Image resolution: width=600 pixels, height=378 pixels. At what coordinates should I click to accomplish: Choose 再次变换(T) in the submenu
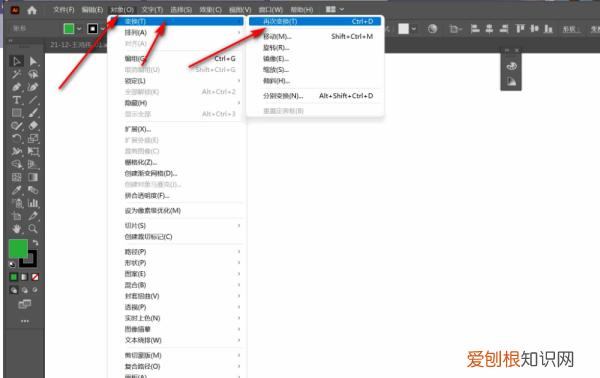tap(315, 21)
